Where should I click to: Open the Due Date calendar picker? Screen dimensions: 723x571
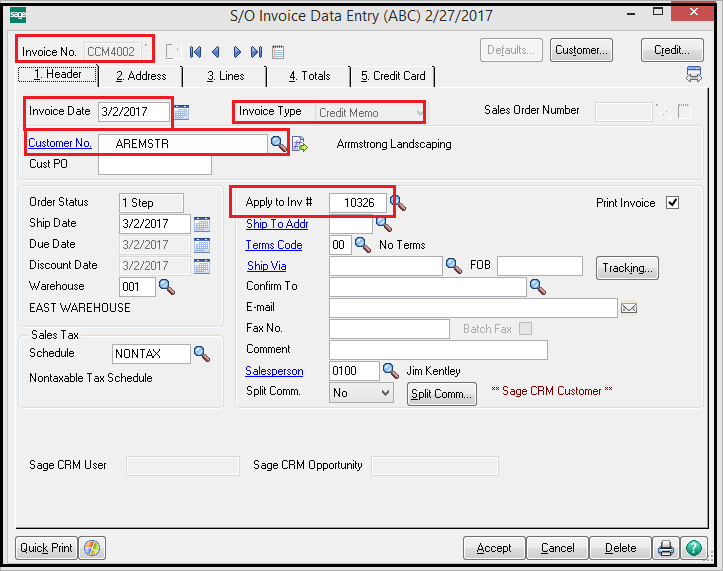[202, 245]
